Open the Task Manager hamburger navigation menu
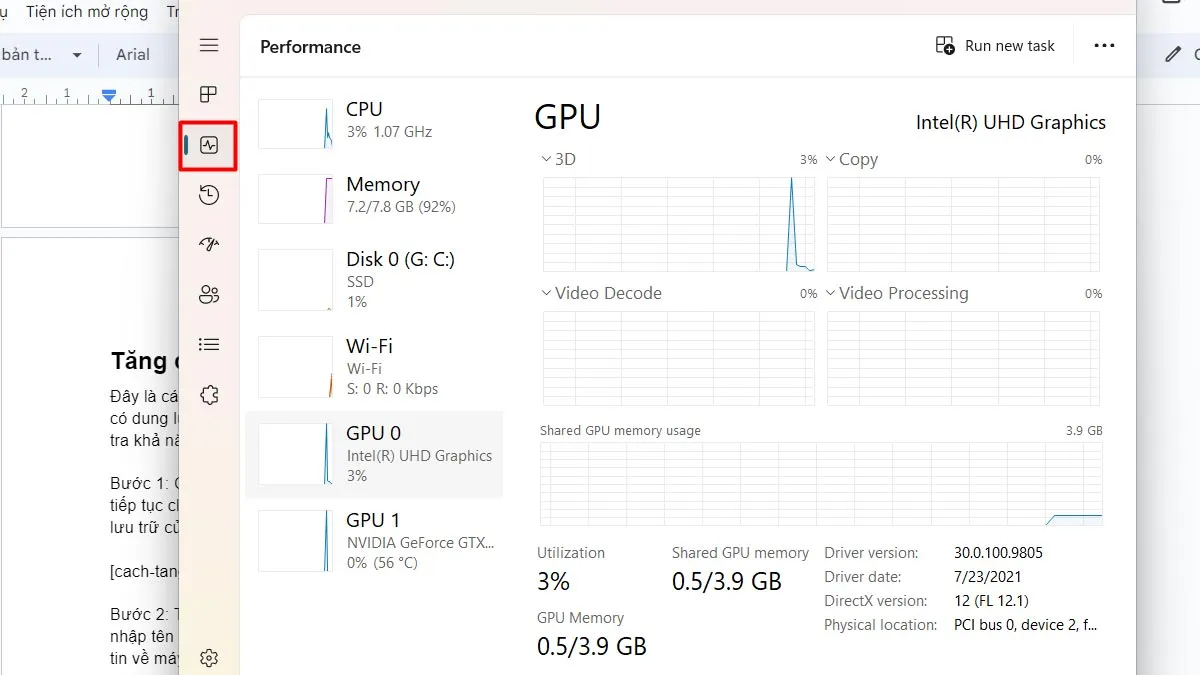Screen dimensions: 1200x675 click(x=209, y=46)
